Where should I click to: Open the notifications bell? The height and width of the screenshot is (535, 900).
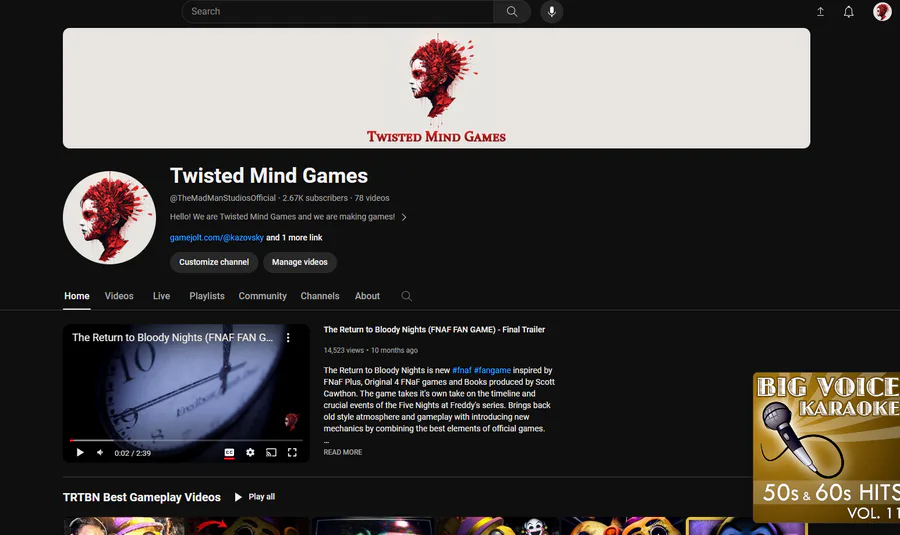click(x=848, y=11)
